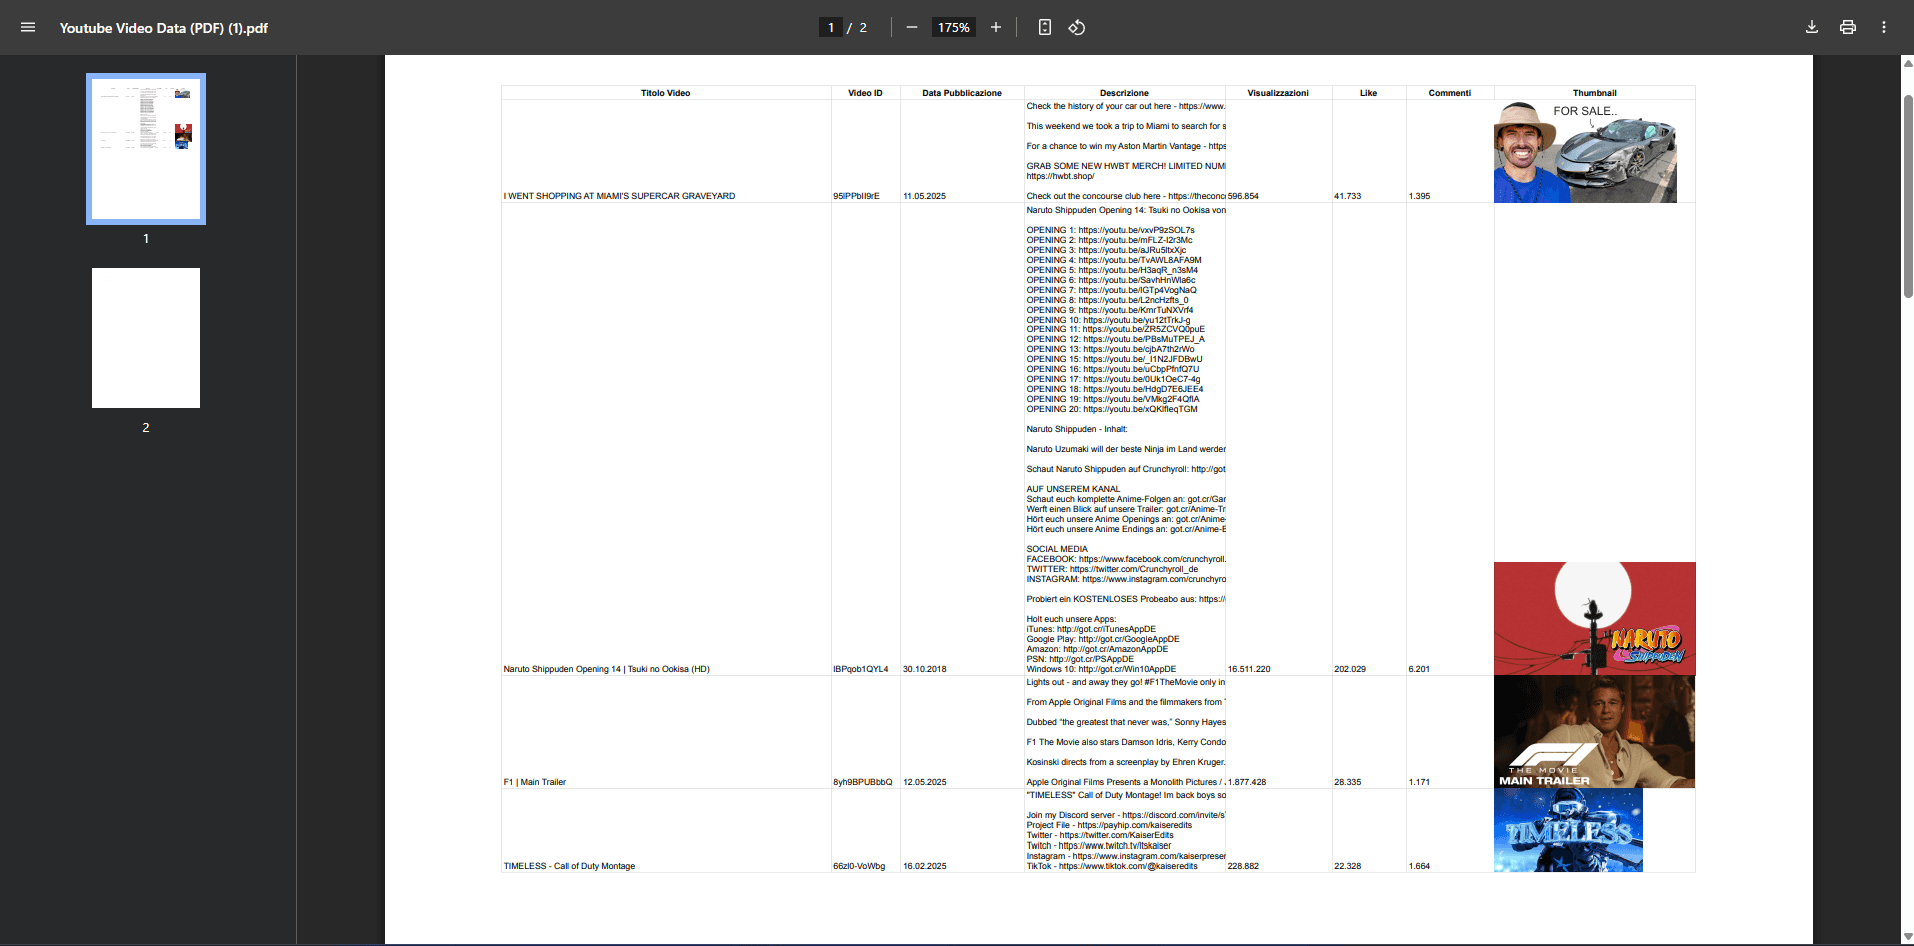Screen dimensions: 1914x946
Task: Download the PDF file
Action: coord(1812,27)
